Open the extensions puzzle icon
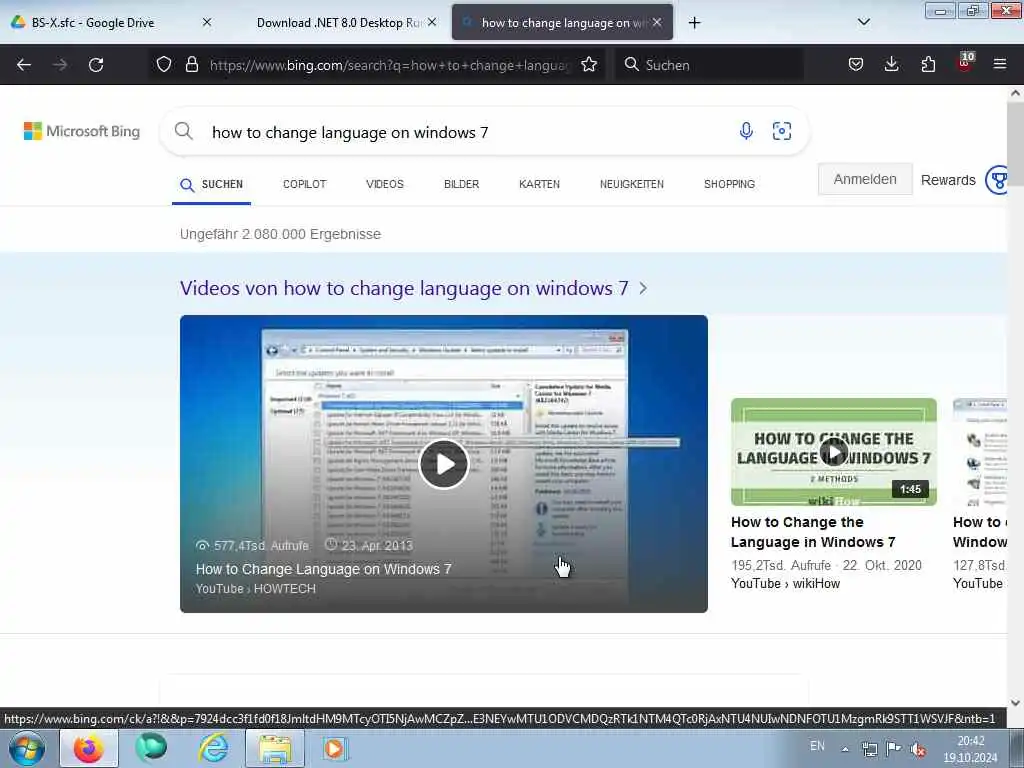This screenshot has height=768, width=1024. [928, 64]
